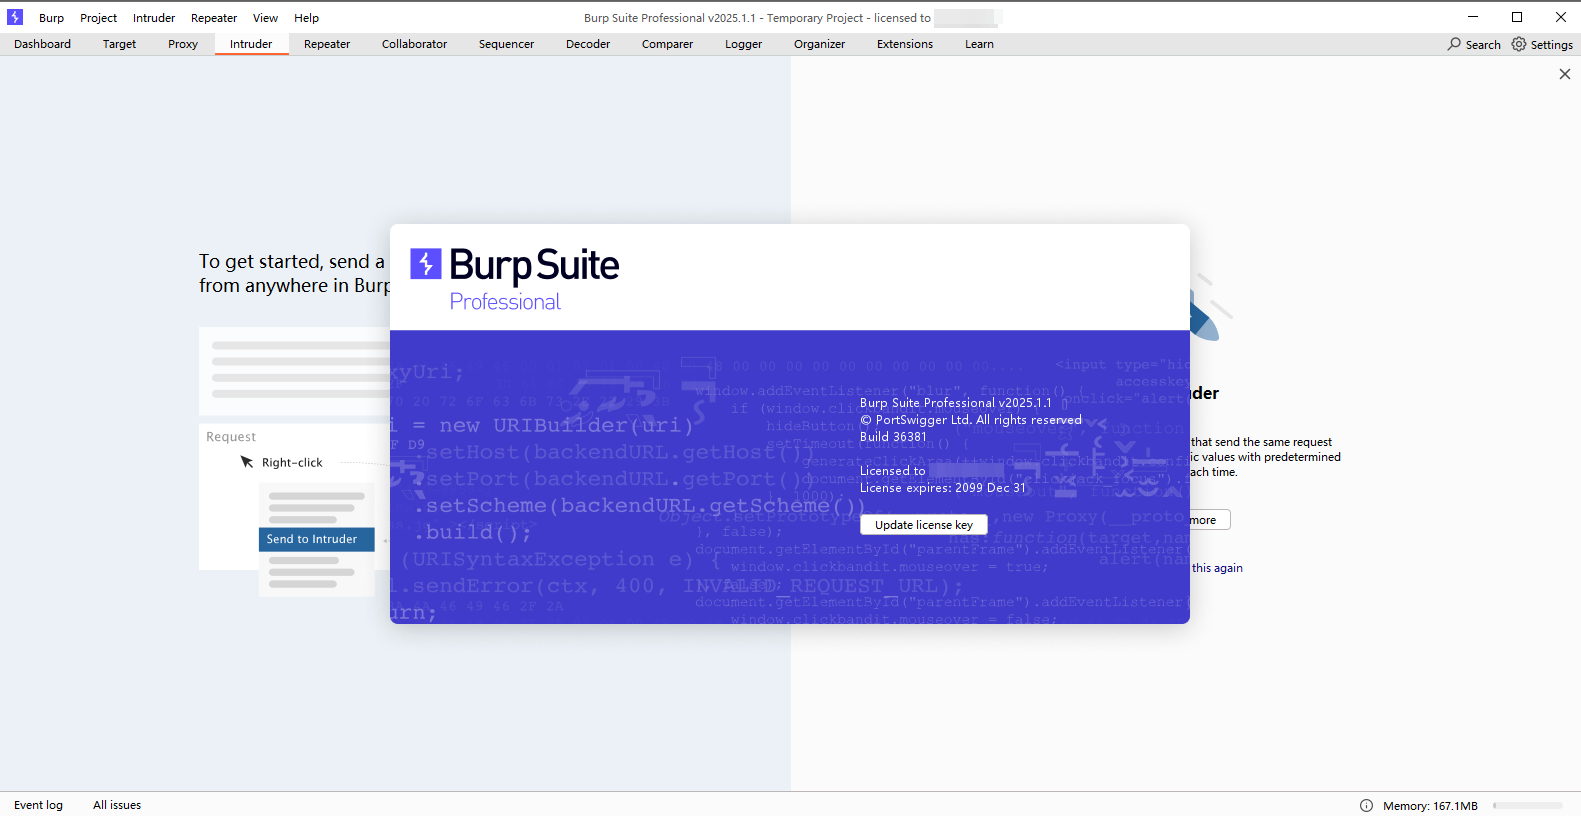Switch to the Logger tab
Image resolution: width=1581 pixels, height=816 pixels.
[743, 44]
